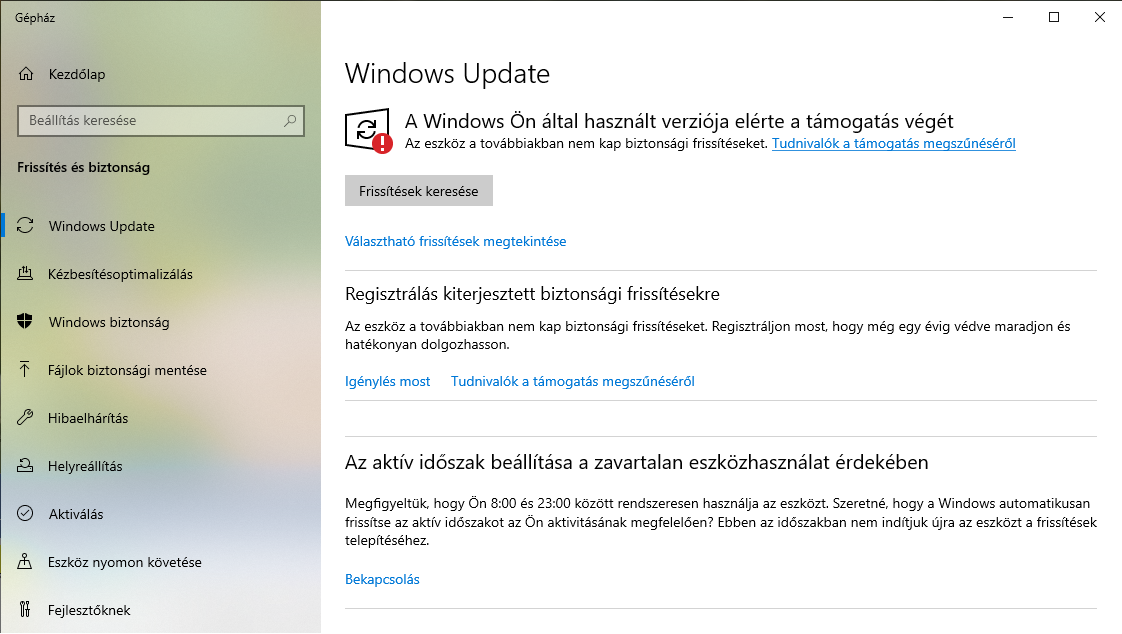The image size is (1122, 634).
Task: Click the Frissítések keresése button
Action: pos(419,191)
